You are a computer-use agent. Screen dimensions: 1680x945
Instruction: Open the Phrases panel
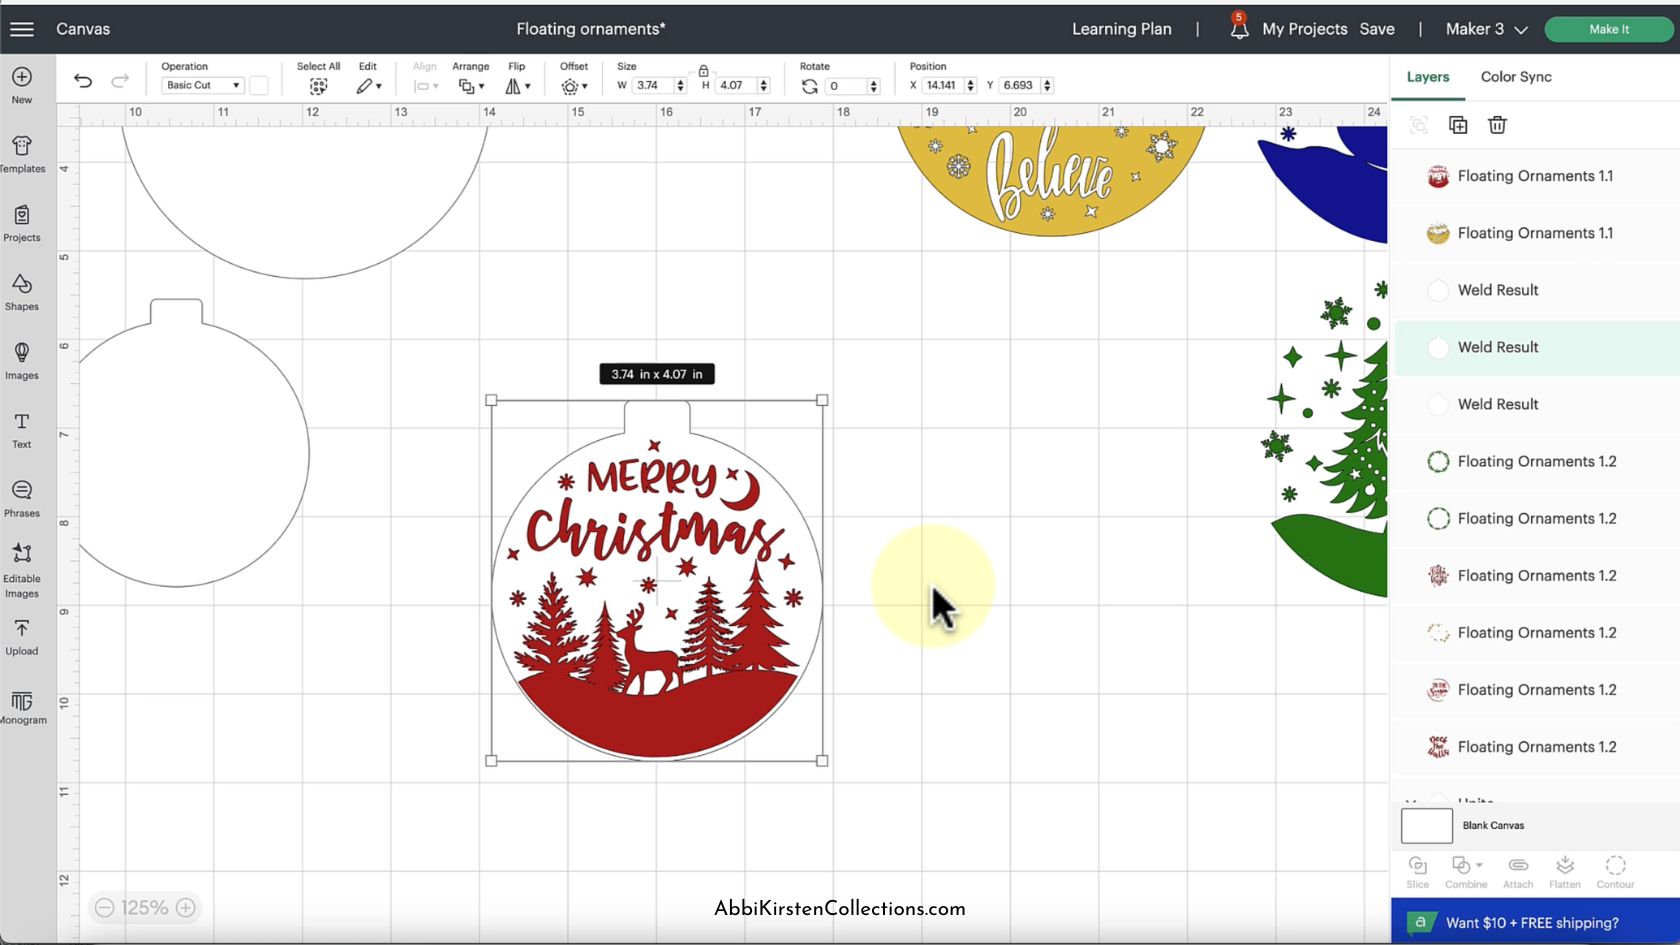[x=22, y=499]
